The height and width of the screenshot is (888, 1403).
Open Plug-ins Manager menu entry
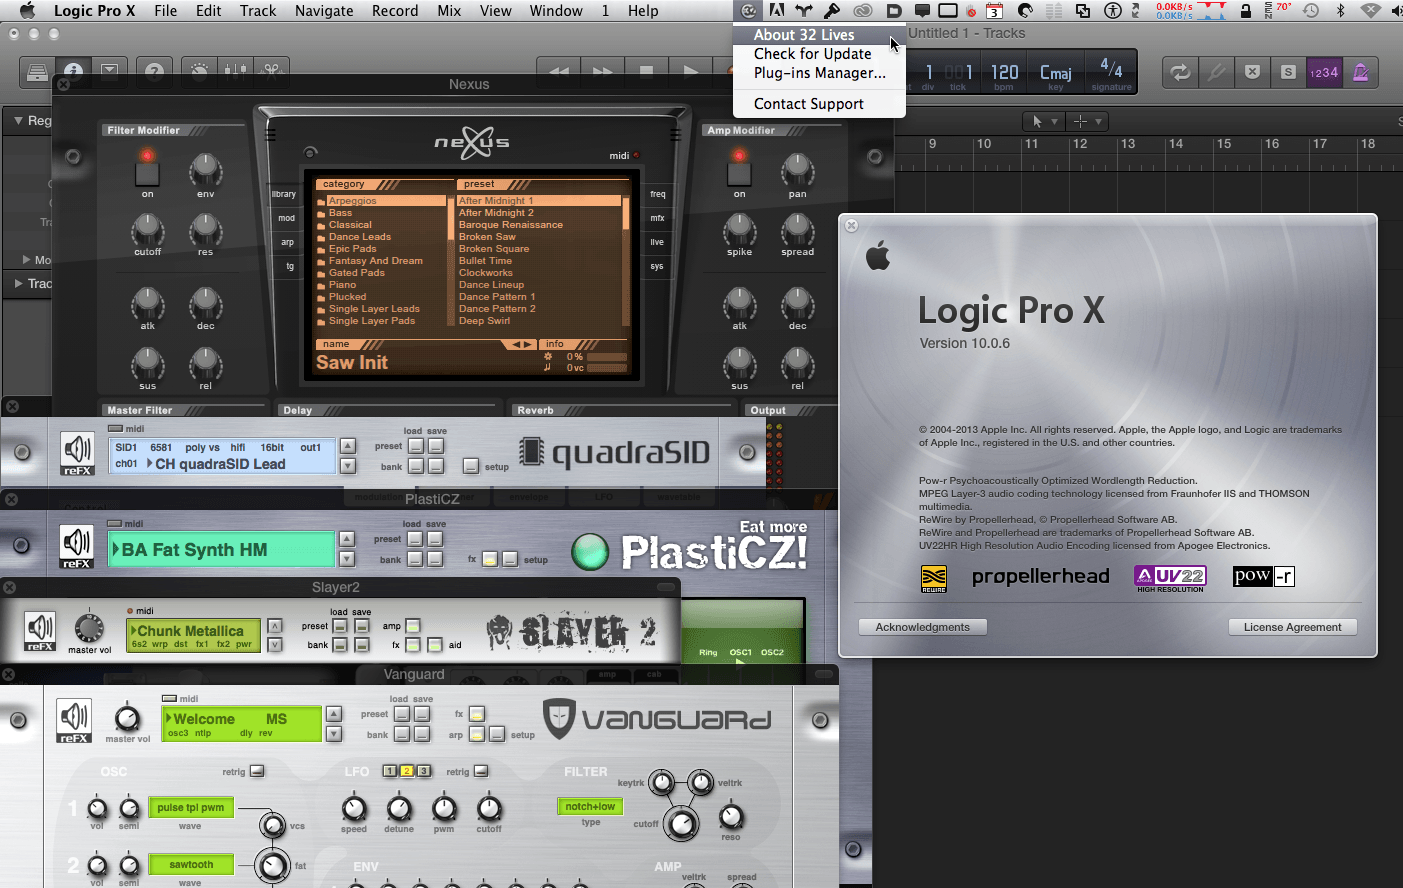(819, 73)
